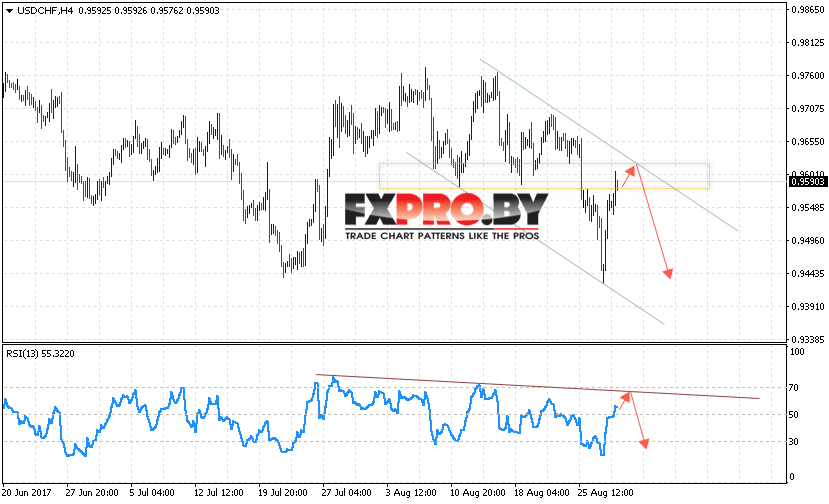Click the 0.93910 price scale label
Image resolution: width=829 pixels, height=504 pixels.
(x=807, y=307)
